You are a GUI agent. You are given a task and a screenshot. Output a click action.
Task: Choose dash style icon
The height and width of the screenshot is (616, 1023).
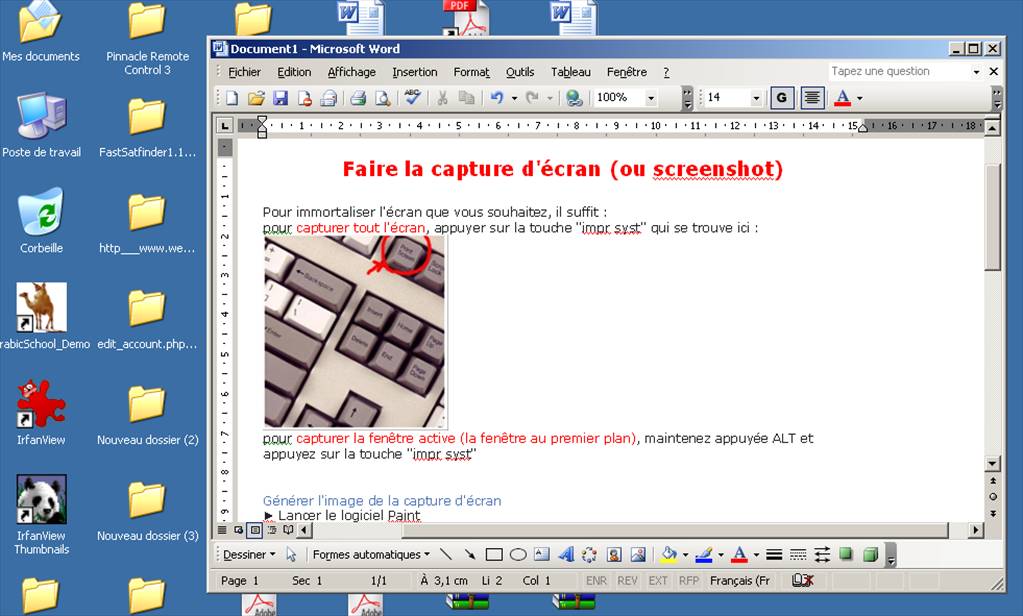(x=798, y=555)
